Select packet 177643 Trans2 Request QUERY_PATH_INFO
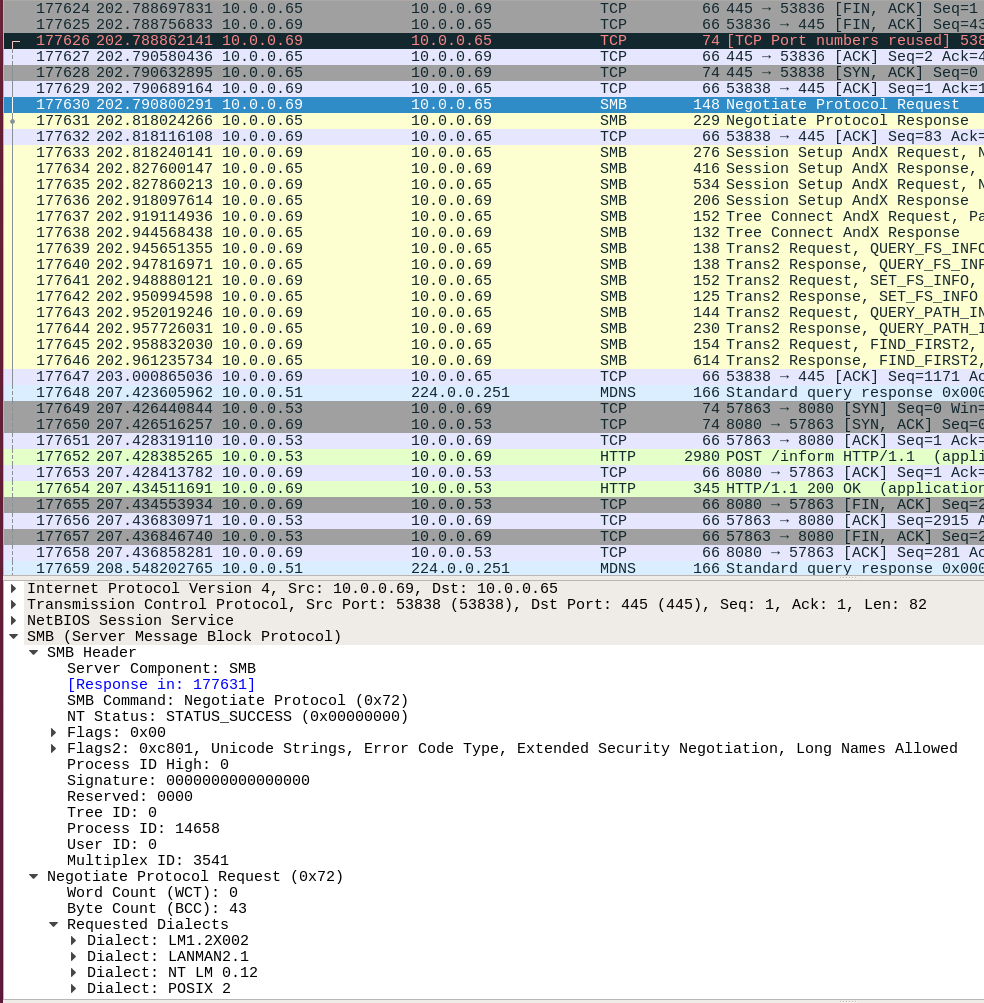The width and height of the screenshot is (984, 1003). pos(494,312)
